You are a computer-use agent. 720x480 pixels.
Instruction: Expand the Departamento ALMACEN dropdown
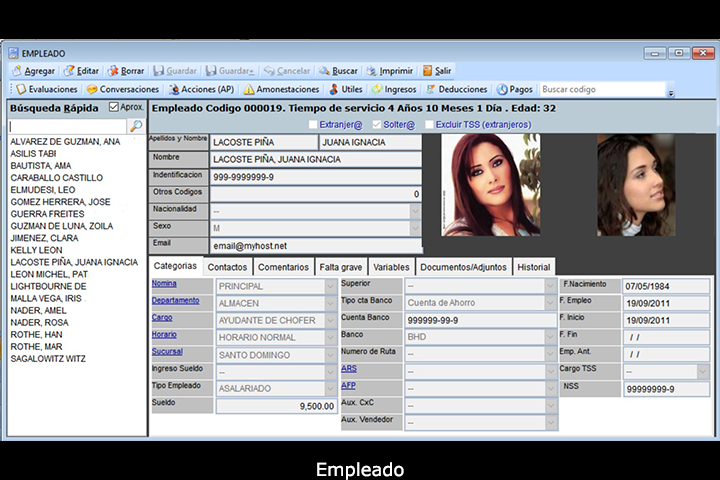[331, 303]
